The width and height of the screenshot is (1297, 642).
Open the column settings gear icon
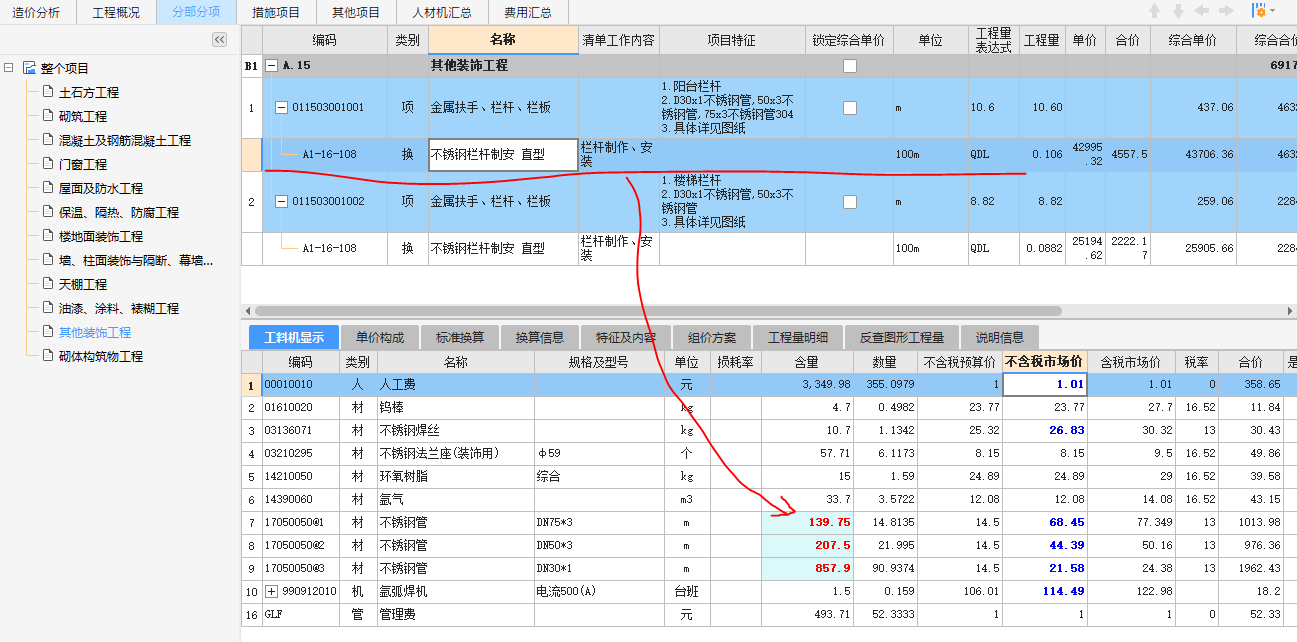coord(1258,11)
